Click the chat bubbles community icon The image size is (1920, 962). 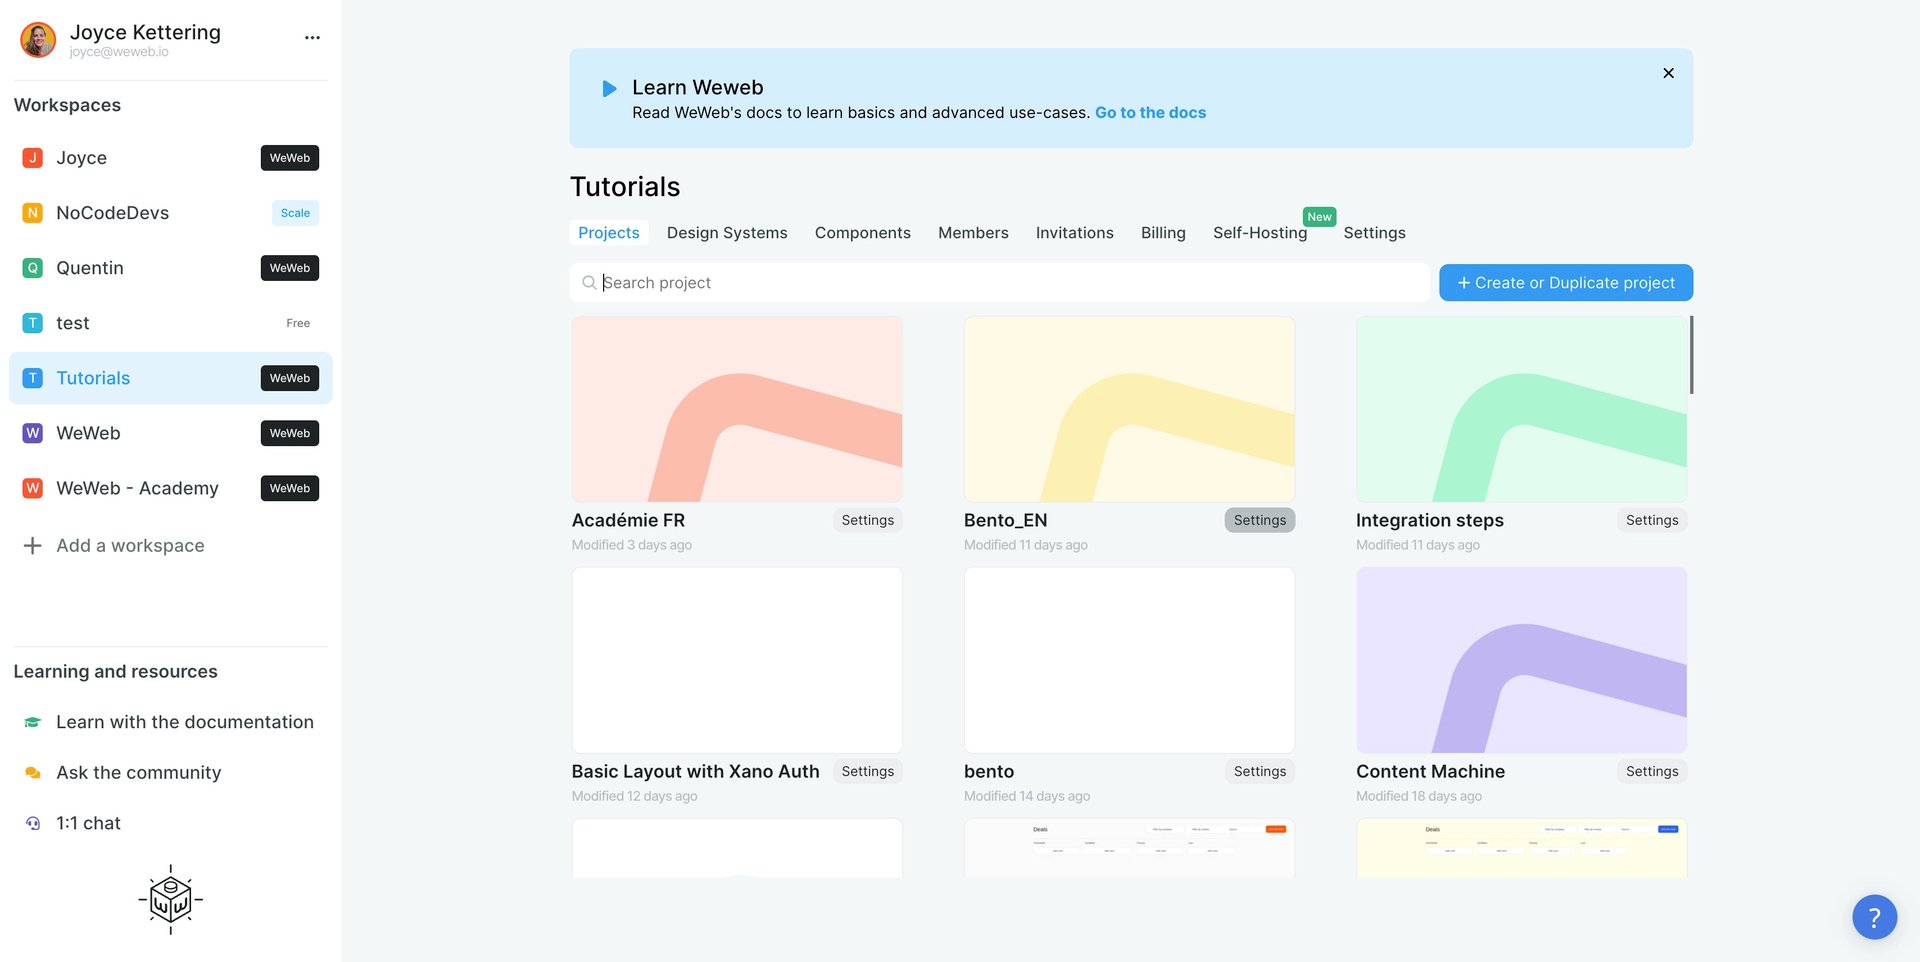33,773
